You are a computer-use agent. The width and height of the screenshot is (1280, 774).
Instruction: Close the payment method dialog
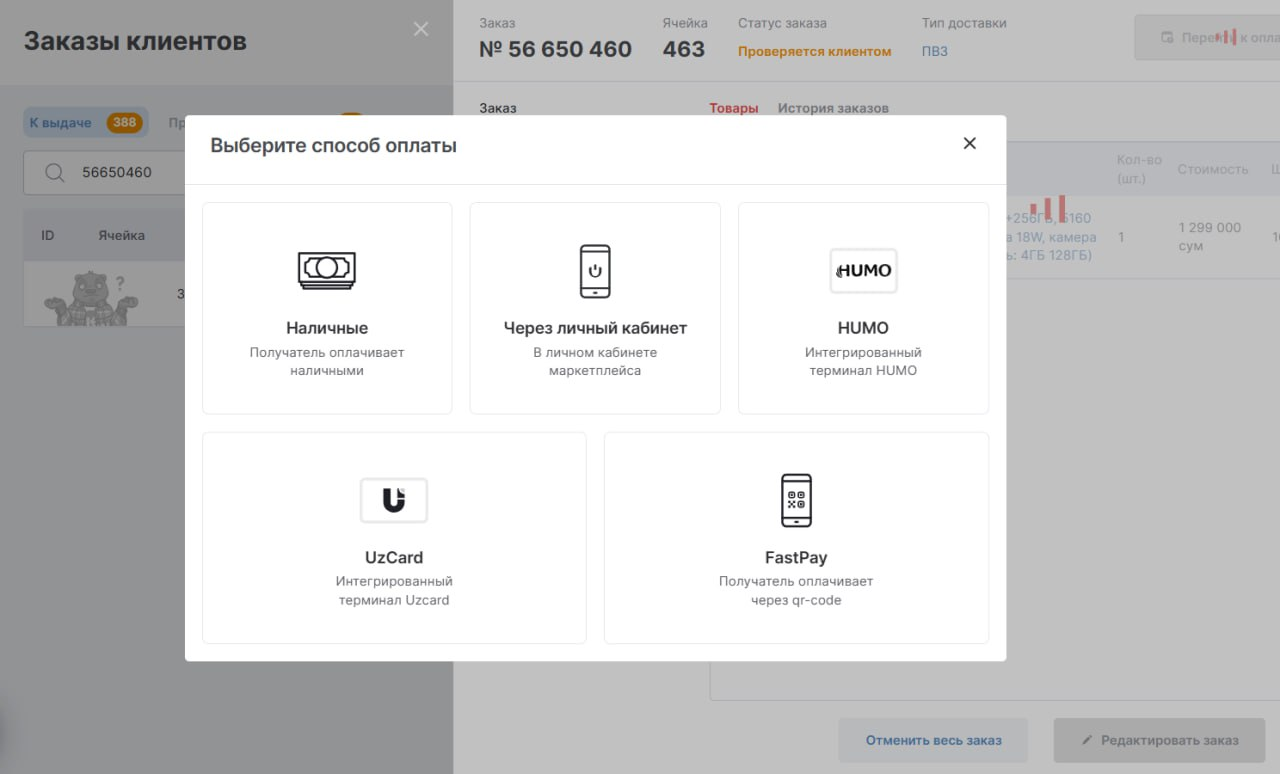point(969,143)
